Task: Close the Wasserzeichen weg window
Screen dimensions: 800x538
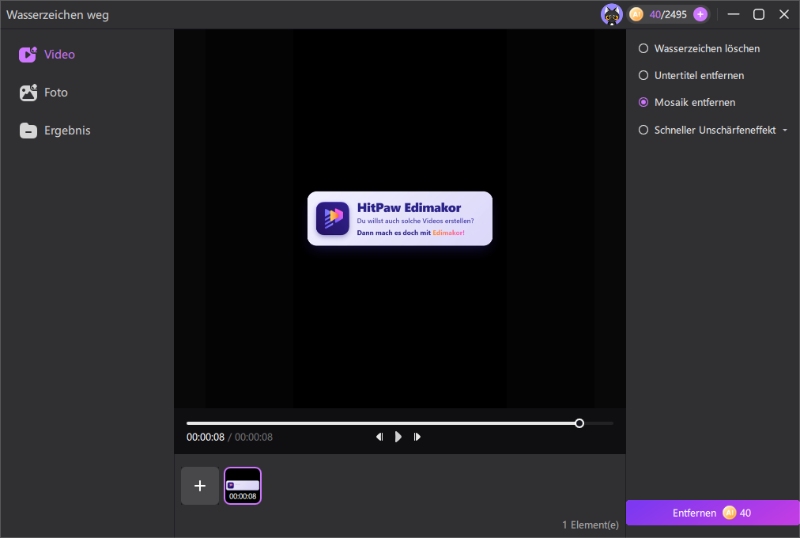Action: (x=784, y=14)
